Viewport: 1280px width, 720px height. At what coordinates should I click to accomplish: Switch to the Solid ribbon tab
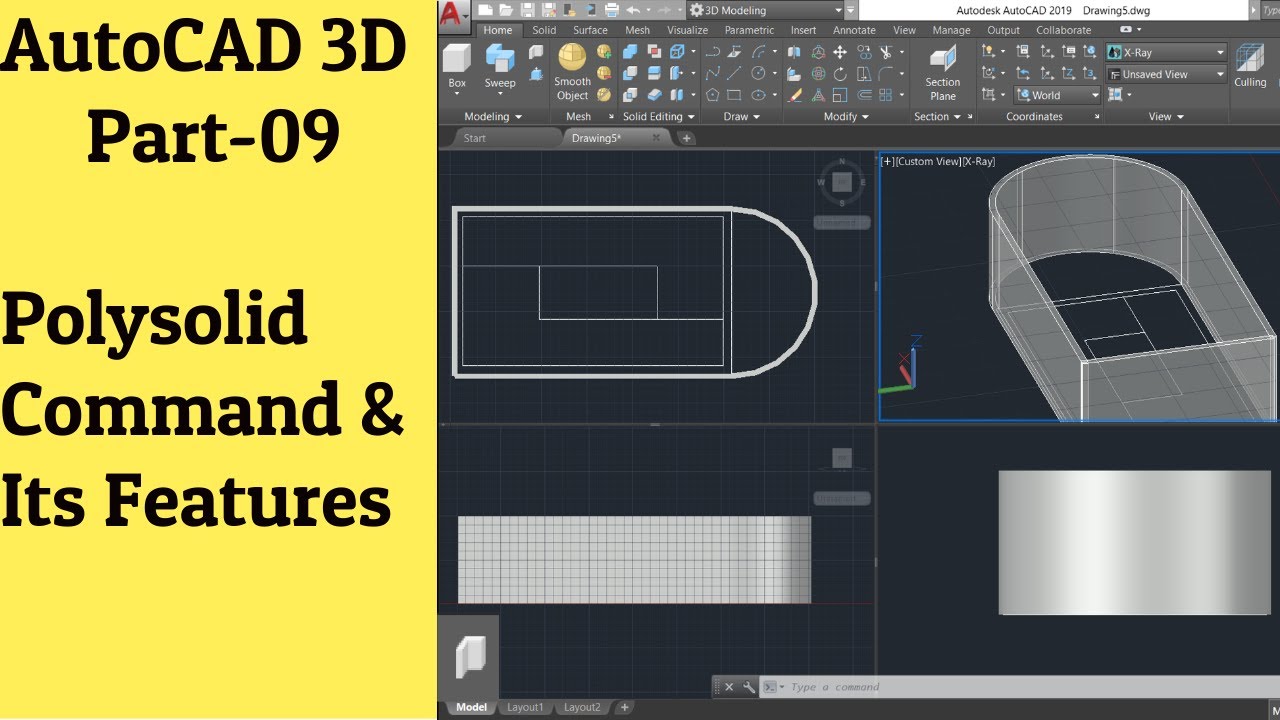544,30
